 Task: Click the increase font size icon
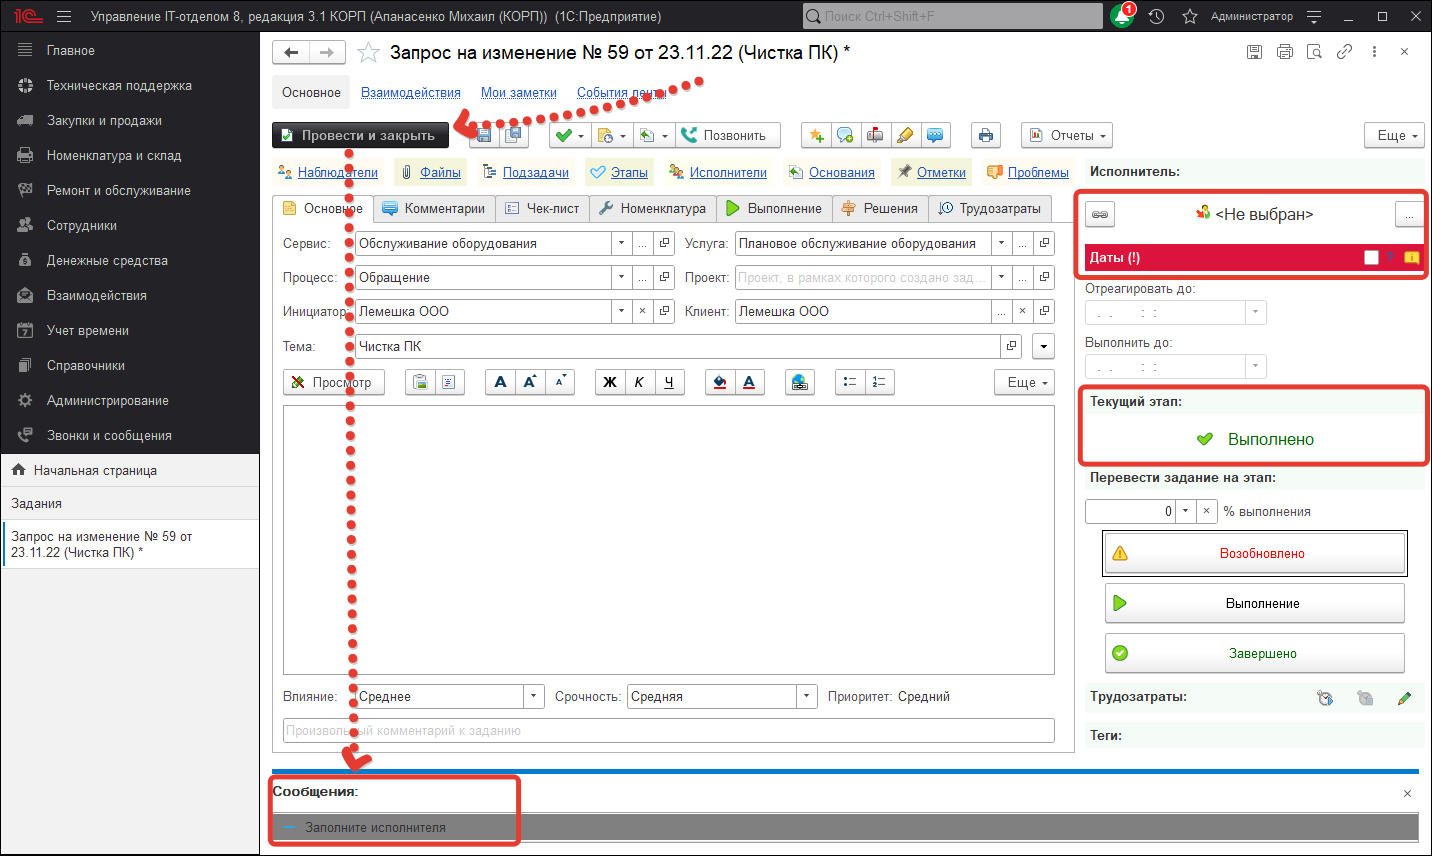click(530, 382)
